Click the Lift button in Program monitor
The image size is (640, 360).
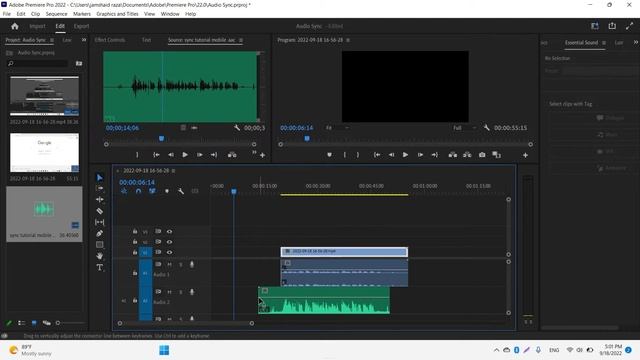point(453,155)
